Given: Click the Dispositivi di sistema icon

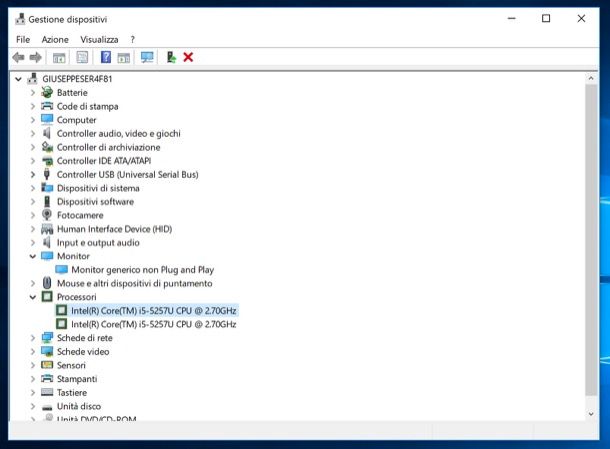Looking at the screenshot, I should (x=47, y=188).
